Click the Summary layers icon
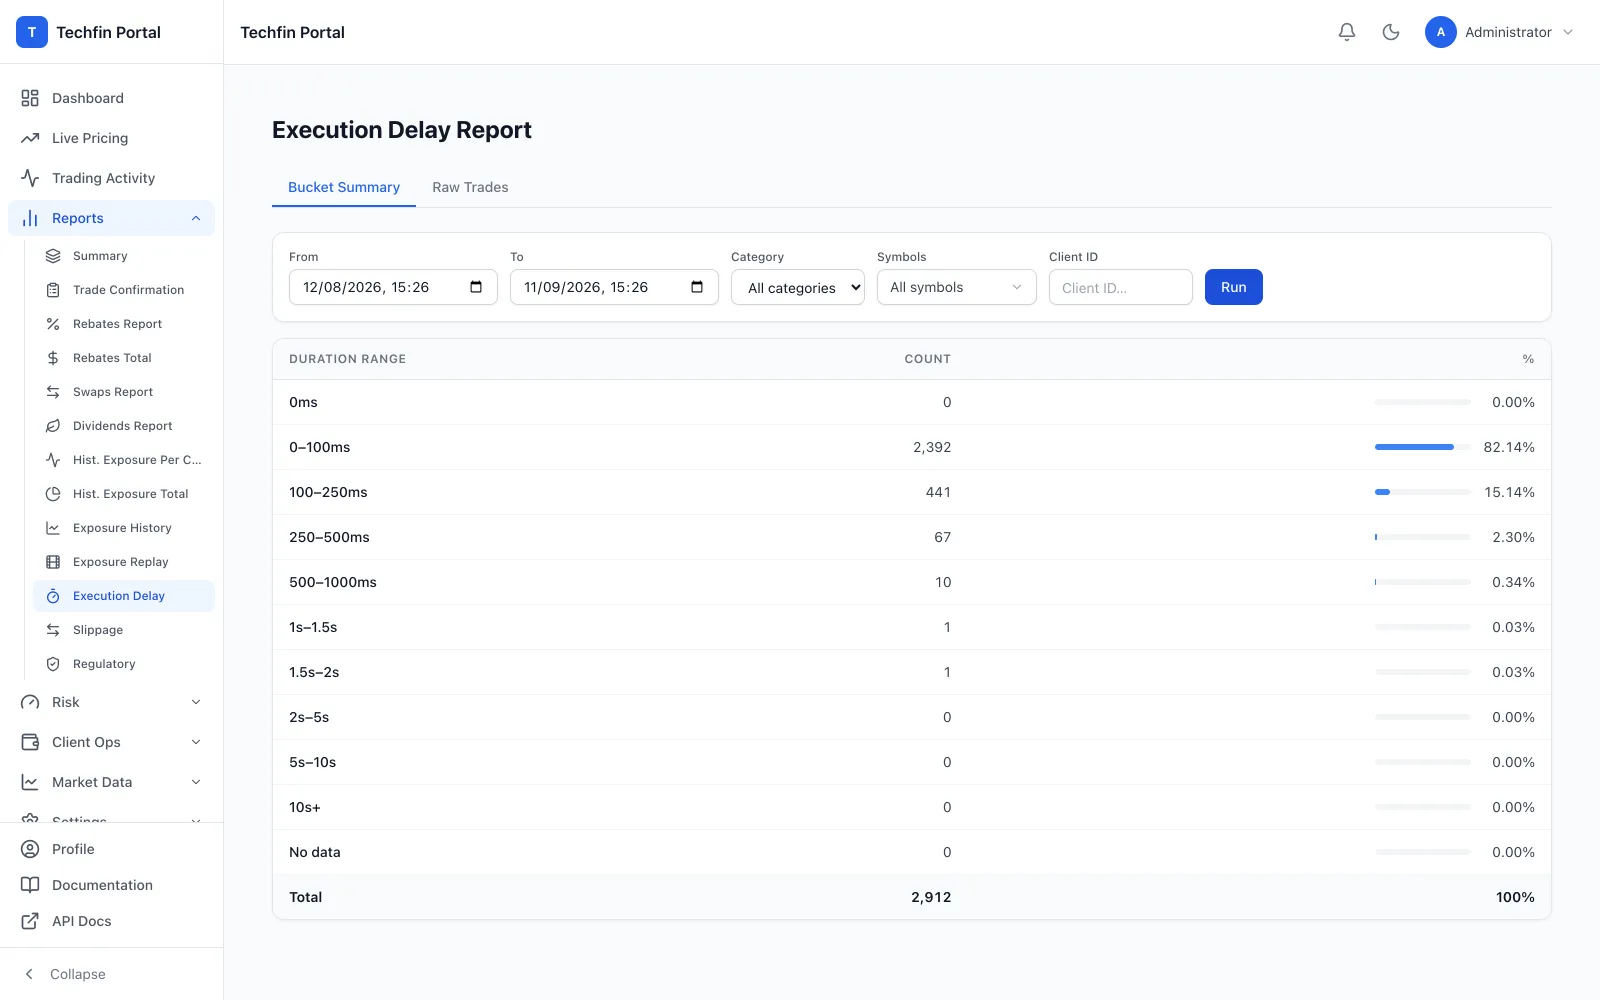Image resolution: width=1600 pixels, height=1000 pixels. (x=53, y=256)
